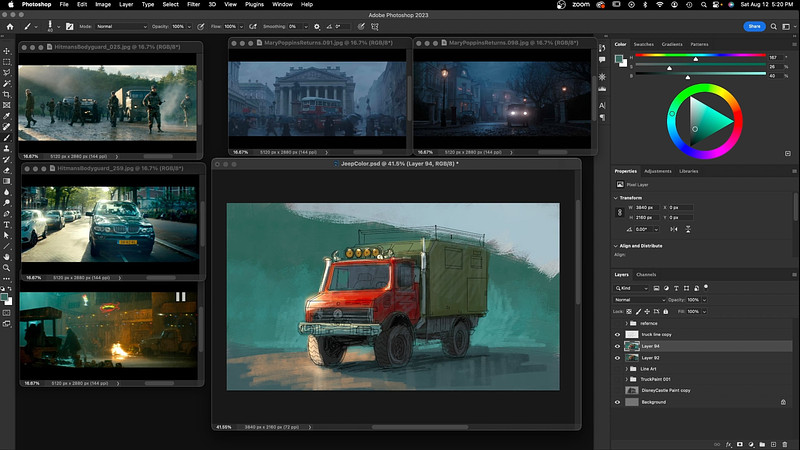Select the Type tool in the toolbar
The image size is (800, 450).
tap(7, 224)
